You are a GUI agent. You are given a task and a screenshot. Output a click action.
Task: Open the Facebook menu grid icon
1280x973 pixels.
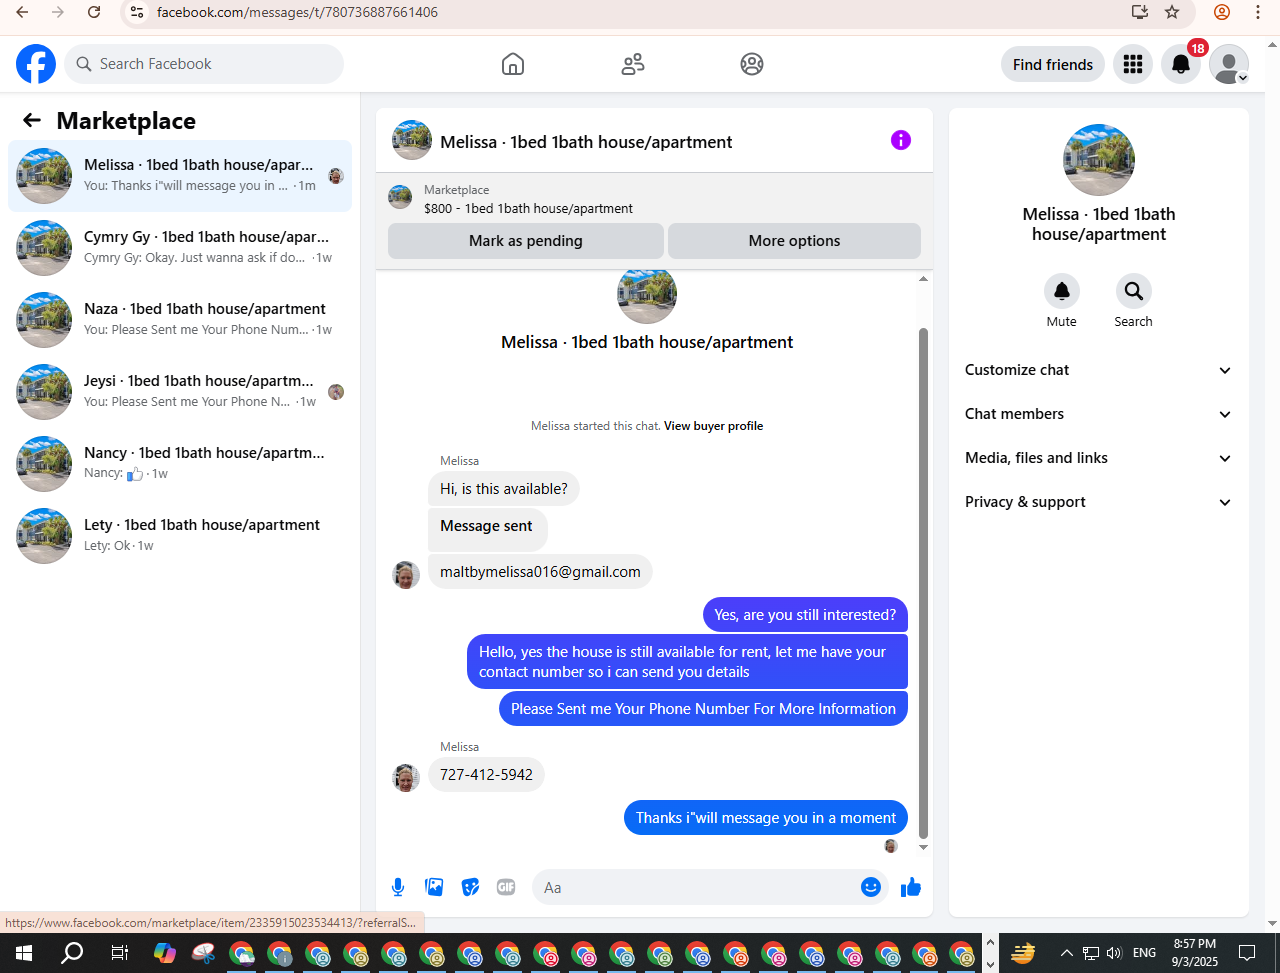(x=1133, y=64)
